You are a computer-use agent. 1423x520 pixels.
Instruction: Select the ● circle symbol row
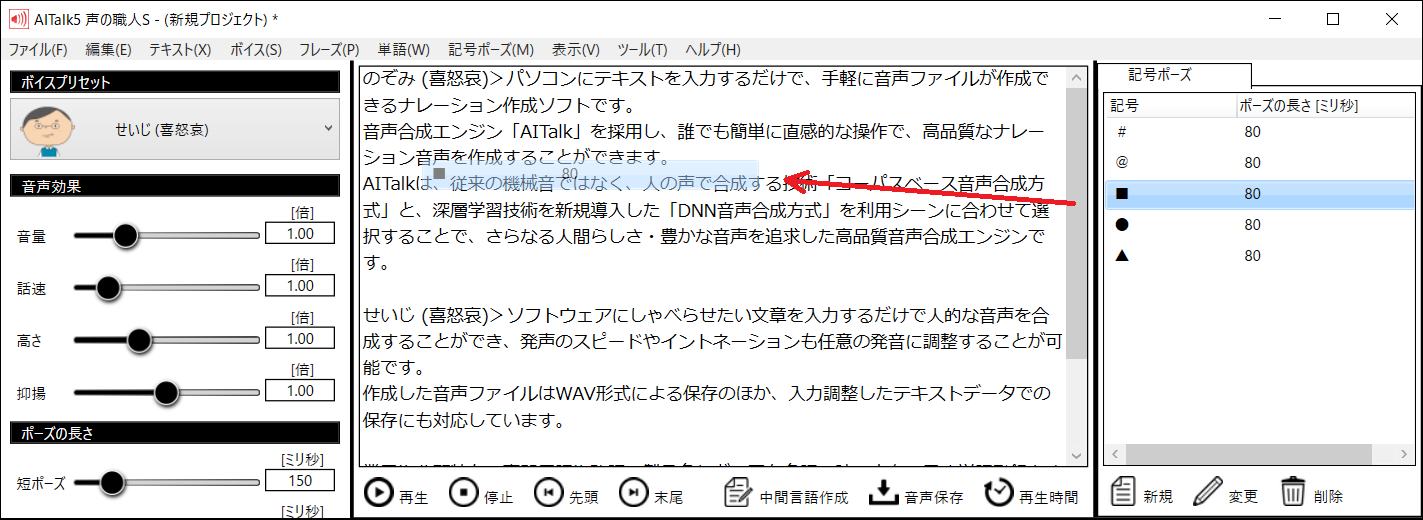1260,225
